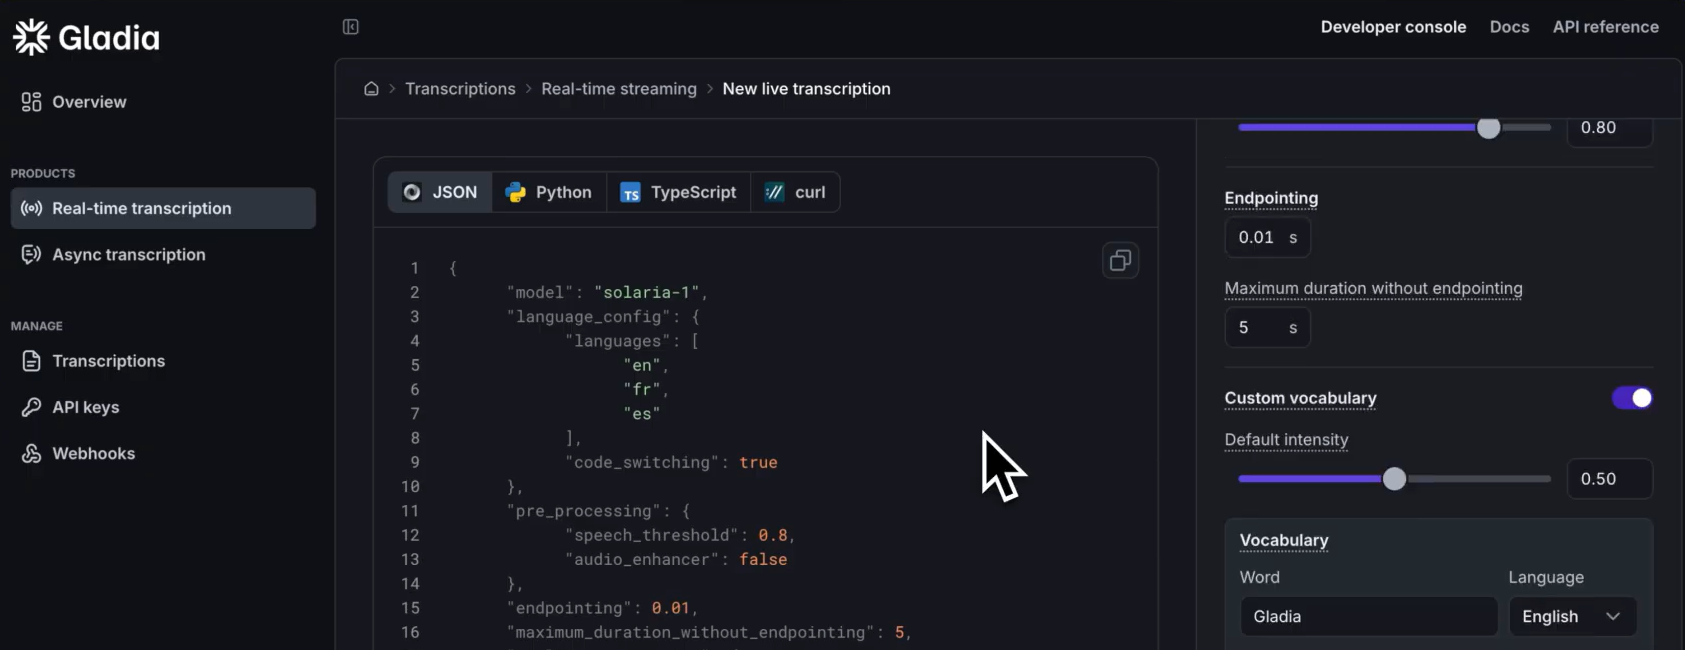Click the API keys key icon

click(x=32, y=407)
